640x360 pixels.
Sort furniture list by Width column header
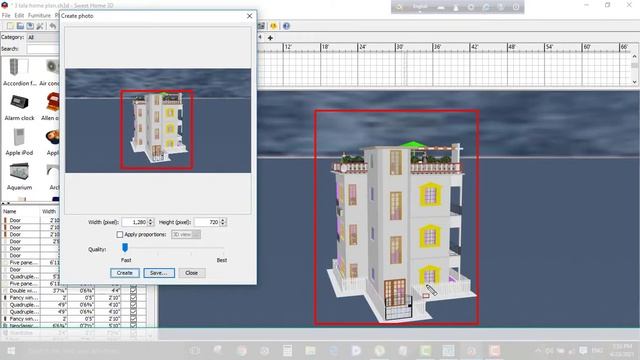[50, 211]
